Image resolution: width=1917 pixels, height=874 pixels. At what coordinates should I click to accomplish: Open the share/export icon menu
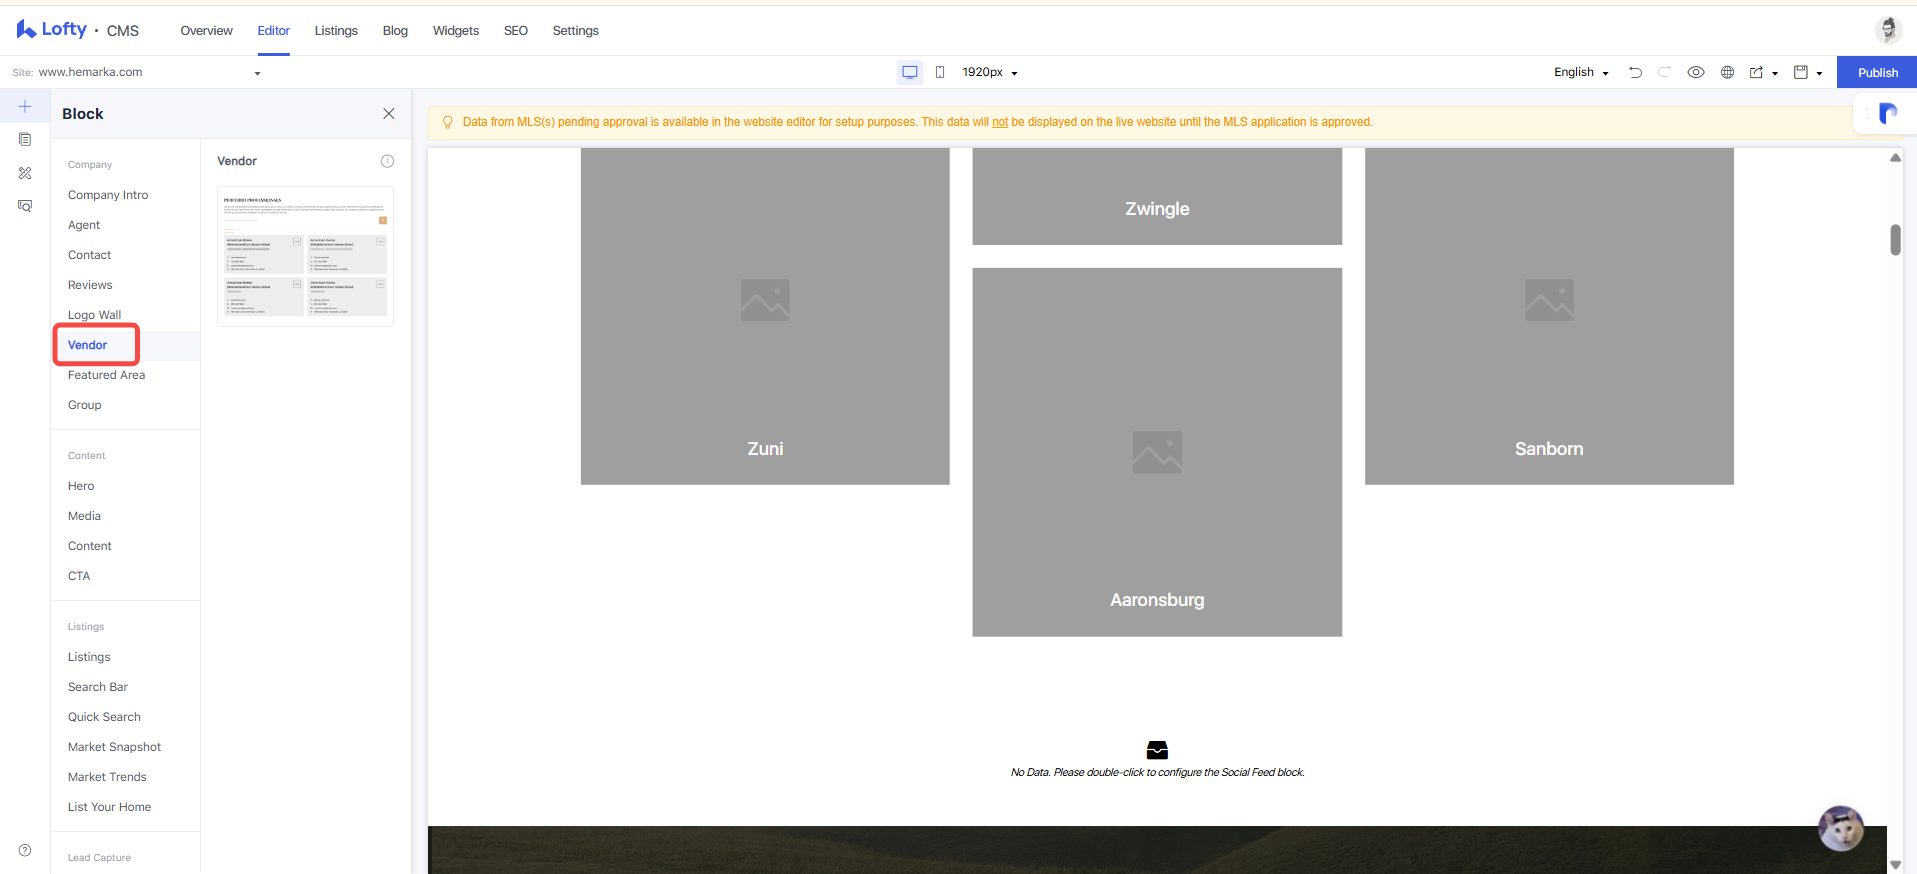[x=1763, y=72]
